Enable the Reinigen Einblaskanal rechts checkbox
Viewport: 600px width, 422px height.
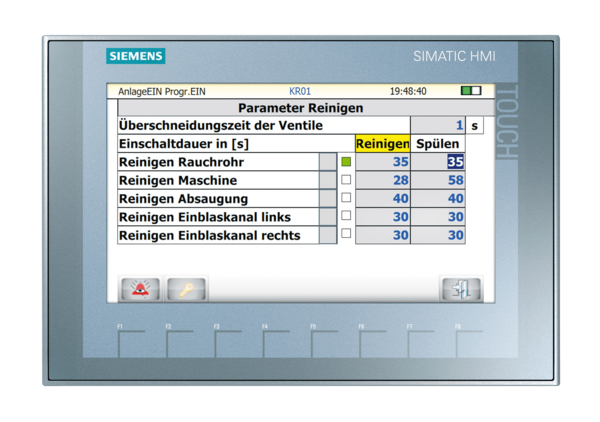pyautogui.click(x=346, y=234)
